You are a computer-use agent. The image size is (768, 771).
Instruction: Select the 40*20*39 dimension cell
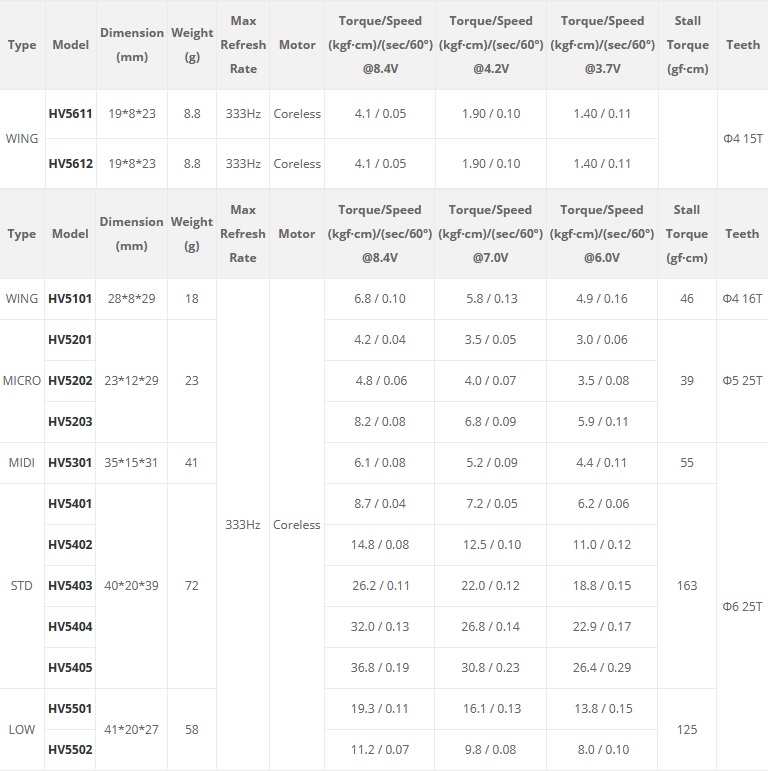(131, 586)
